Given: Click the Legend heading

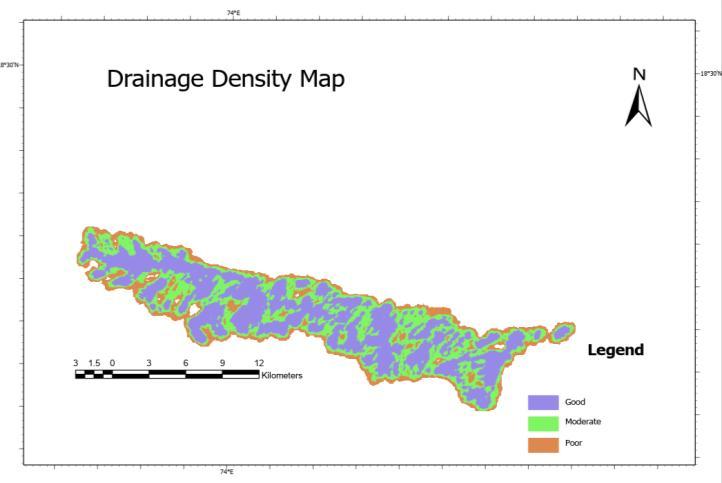Looking at the screenshot, I should coord(616,350).
